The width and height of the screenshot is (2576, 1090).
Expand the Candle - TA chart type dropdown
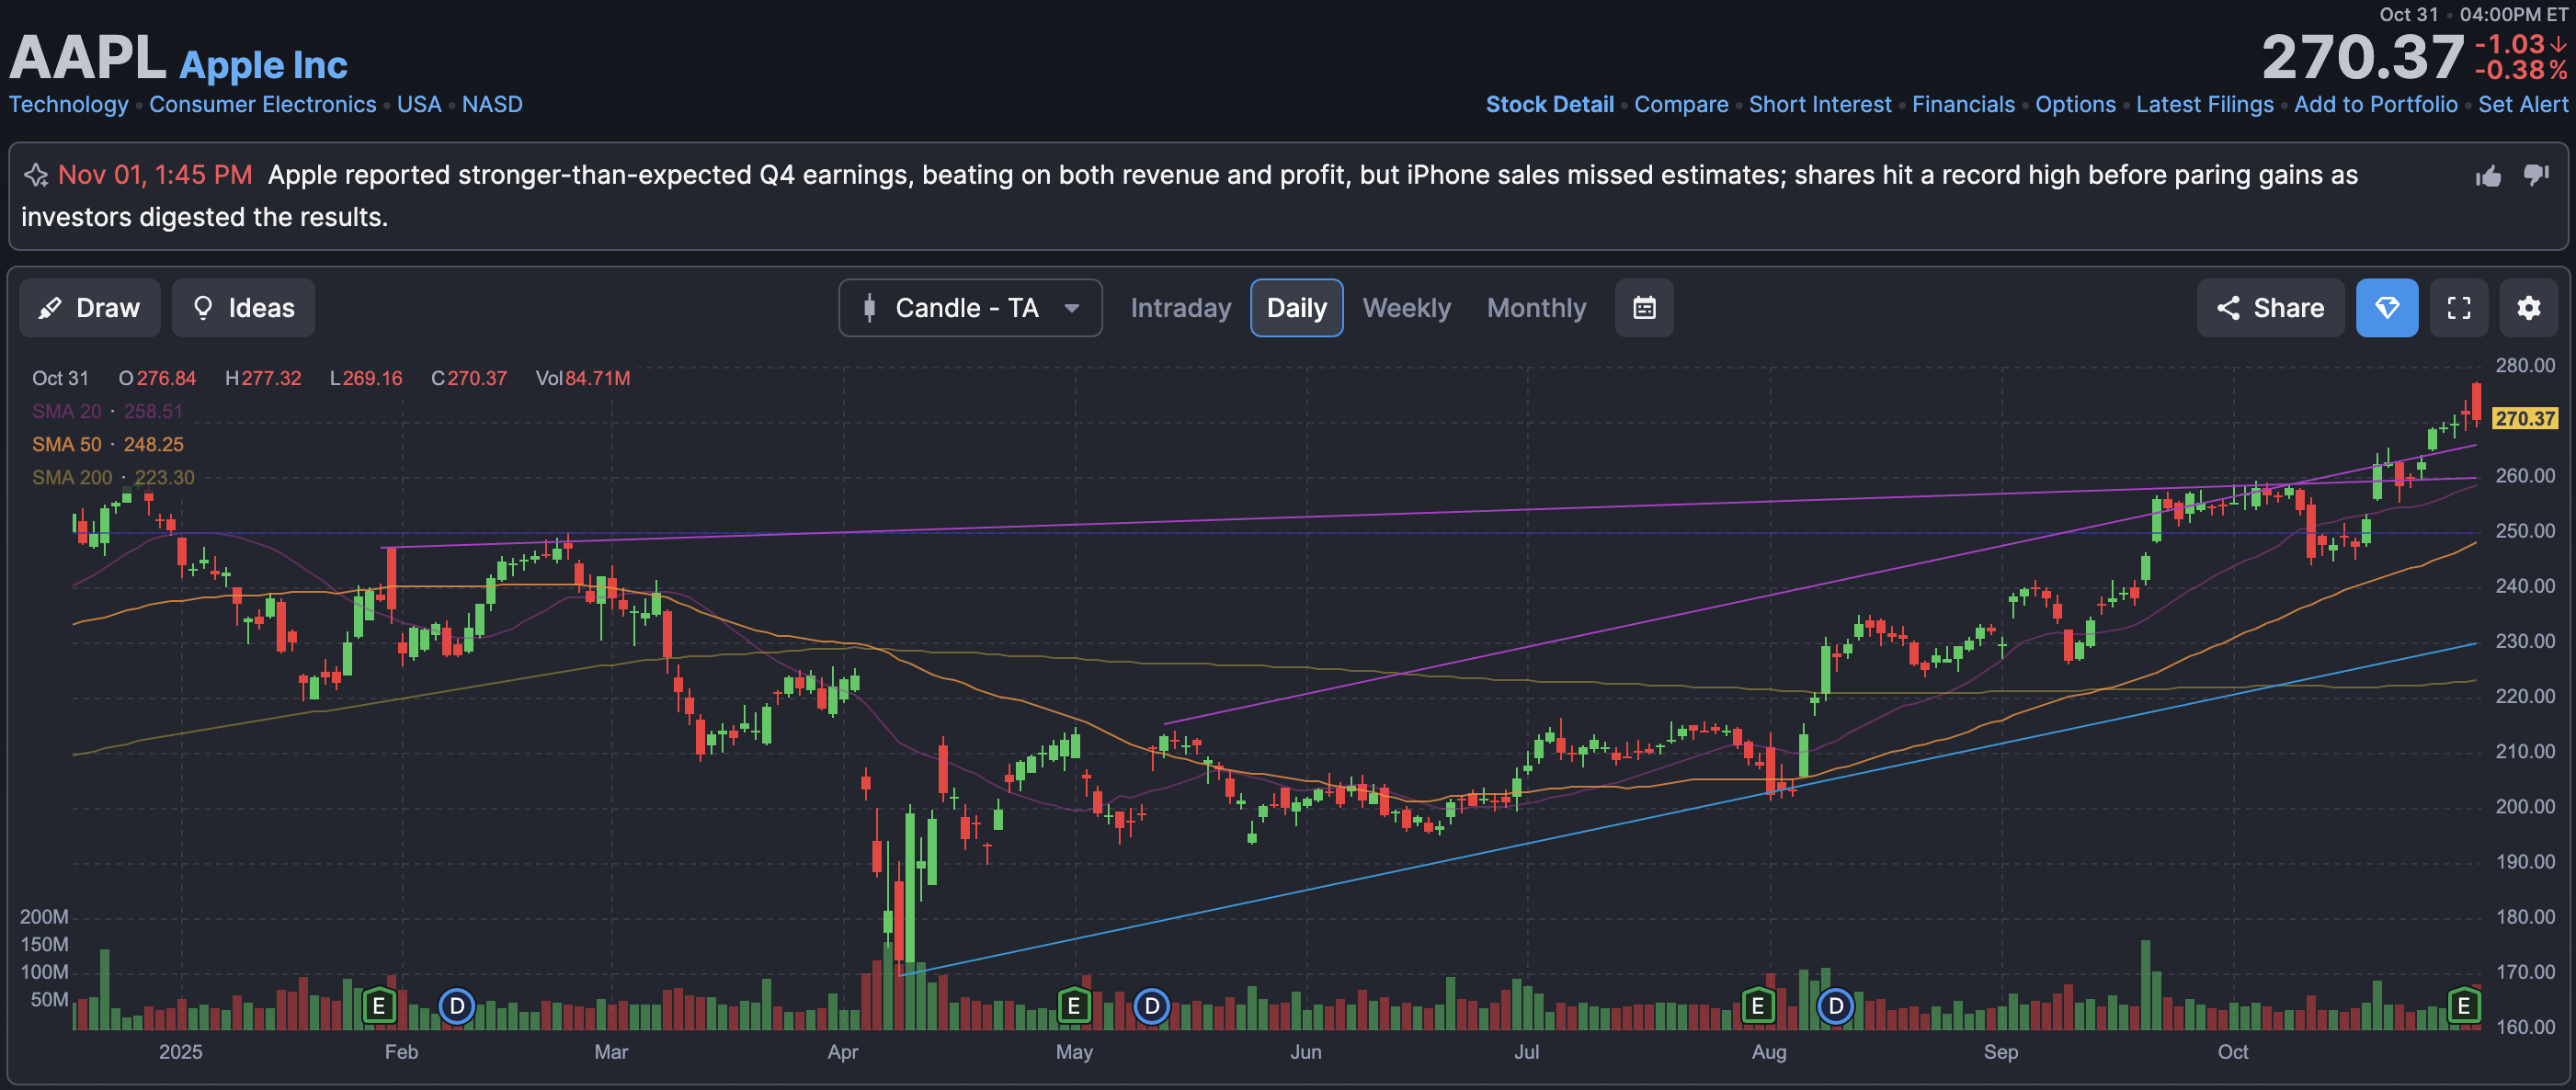point(970,308)
